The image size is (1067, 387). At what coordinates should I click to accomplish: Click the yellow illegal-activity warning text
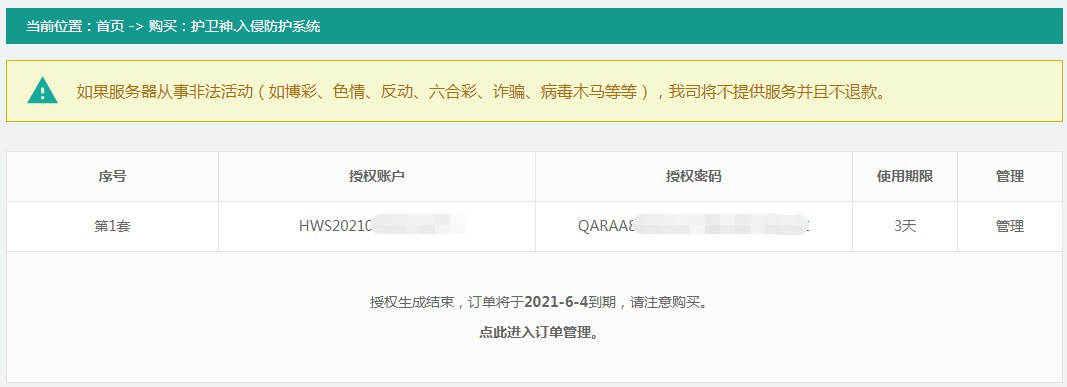click(x=481, y=91)
